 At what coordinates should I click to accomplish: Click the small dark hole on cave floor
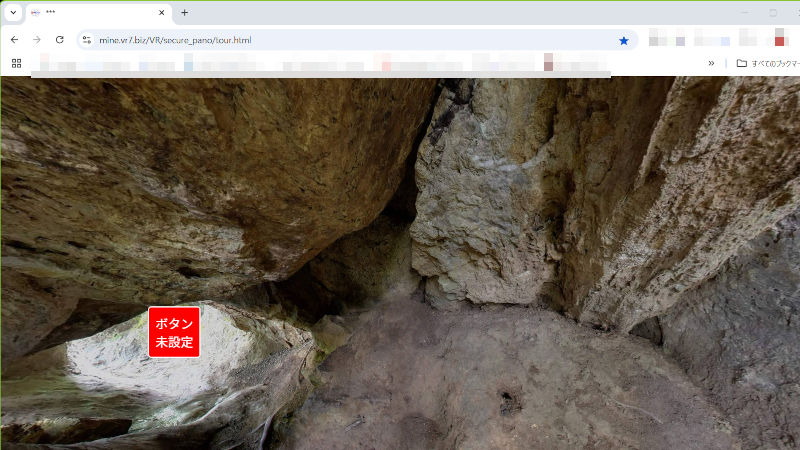click(x=510, y=402)
